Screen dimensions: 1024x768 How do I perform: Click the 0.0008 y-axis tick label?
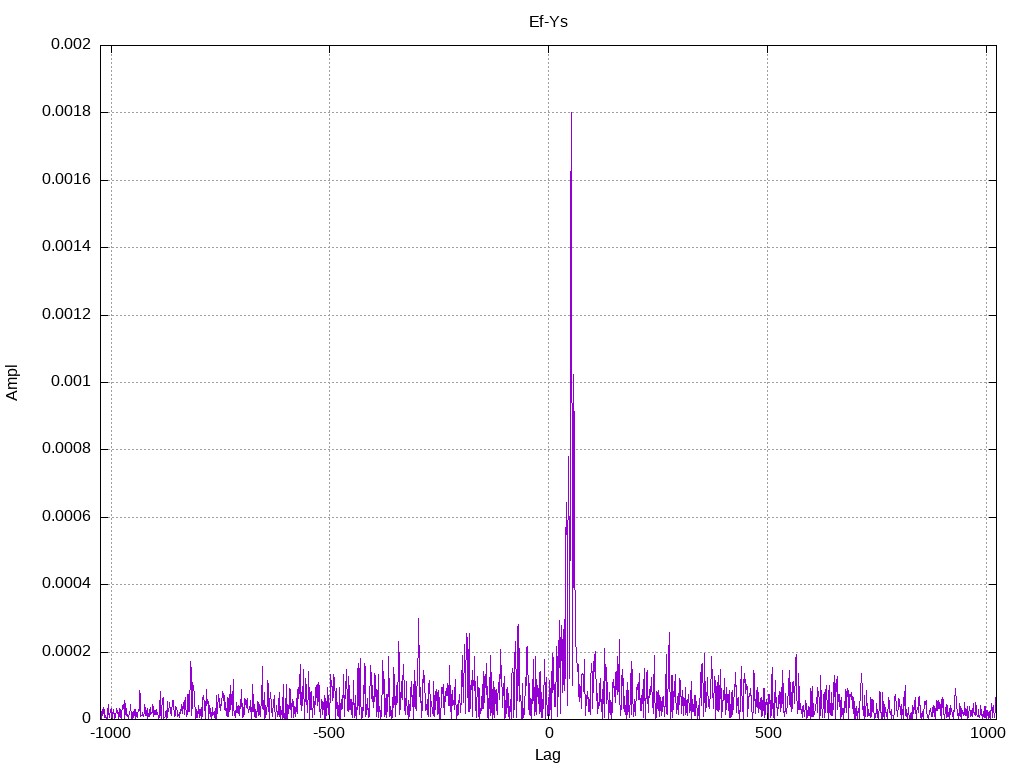point(67,449)
